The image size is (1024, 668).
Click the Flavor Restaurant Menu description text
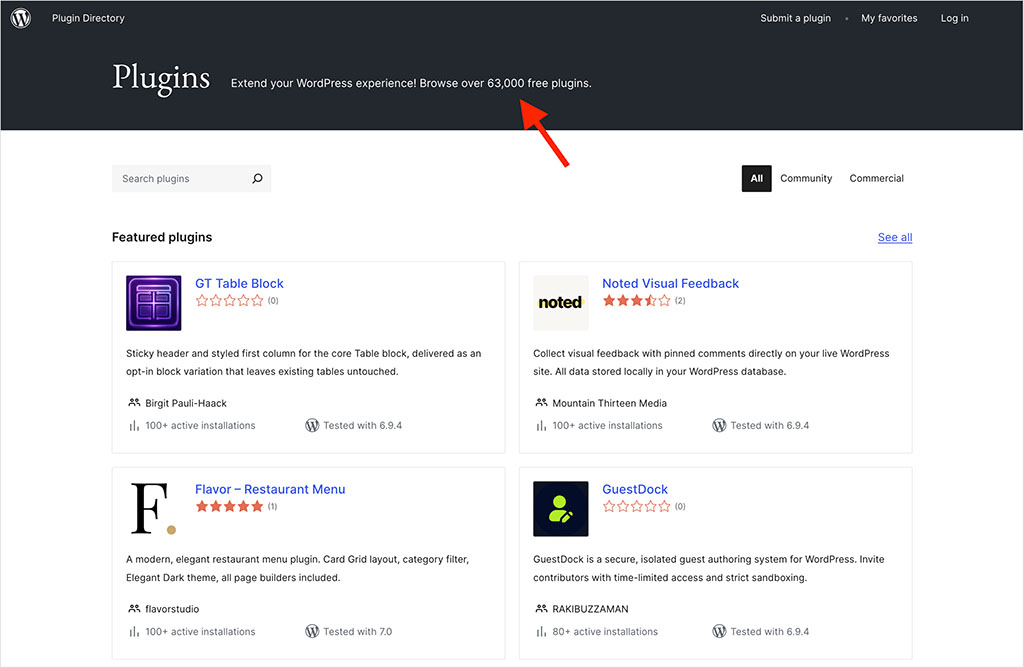click(297, 568)
